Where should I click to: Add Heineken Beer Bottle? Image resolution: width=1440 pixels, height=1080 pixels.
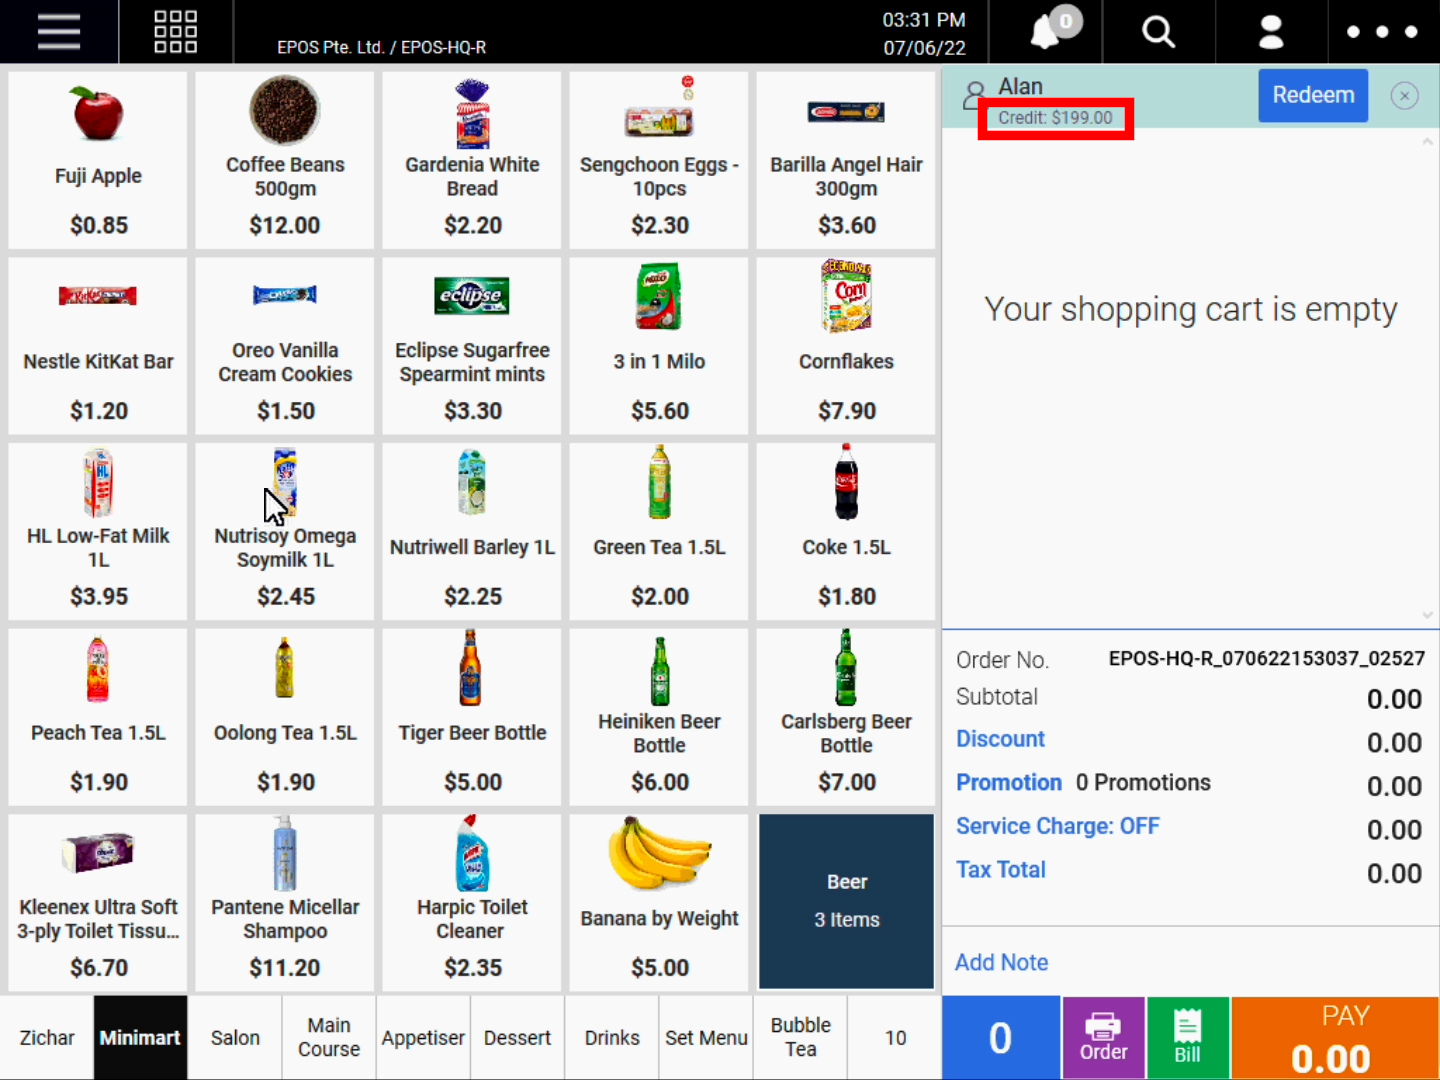[x=659, y=717]
